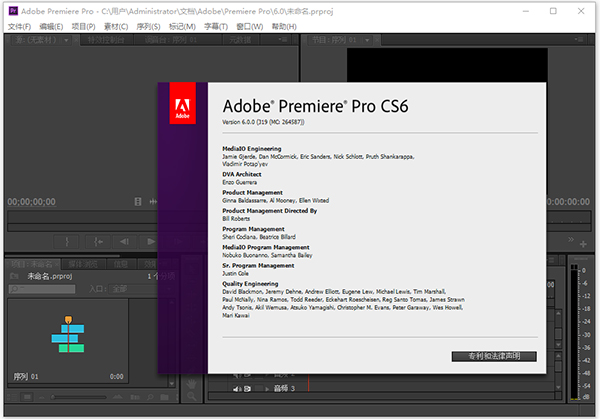Expand audio track 3 disclosure triangle
Viewport: 600px width, 419px height.
pos(265,387)
